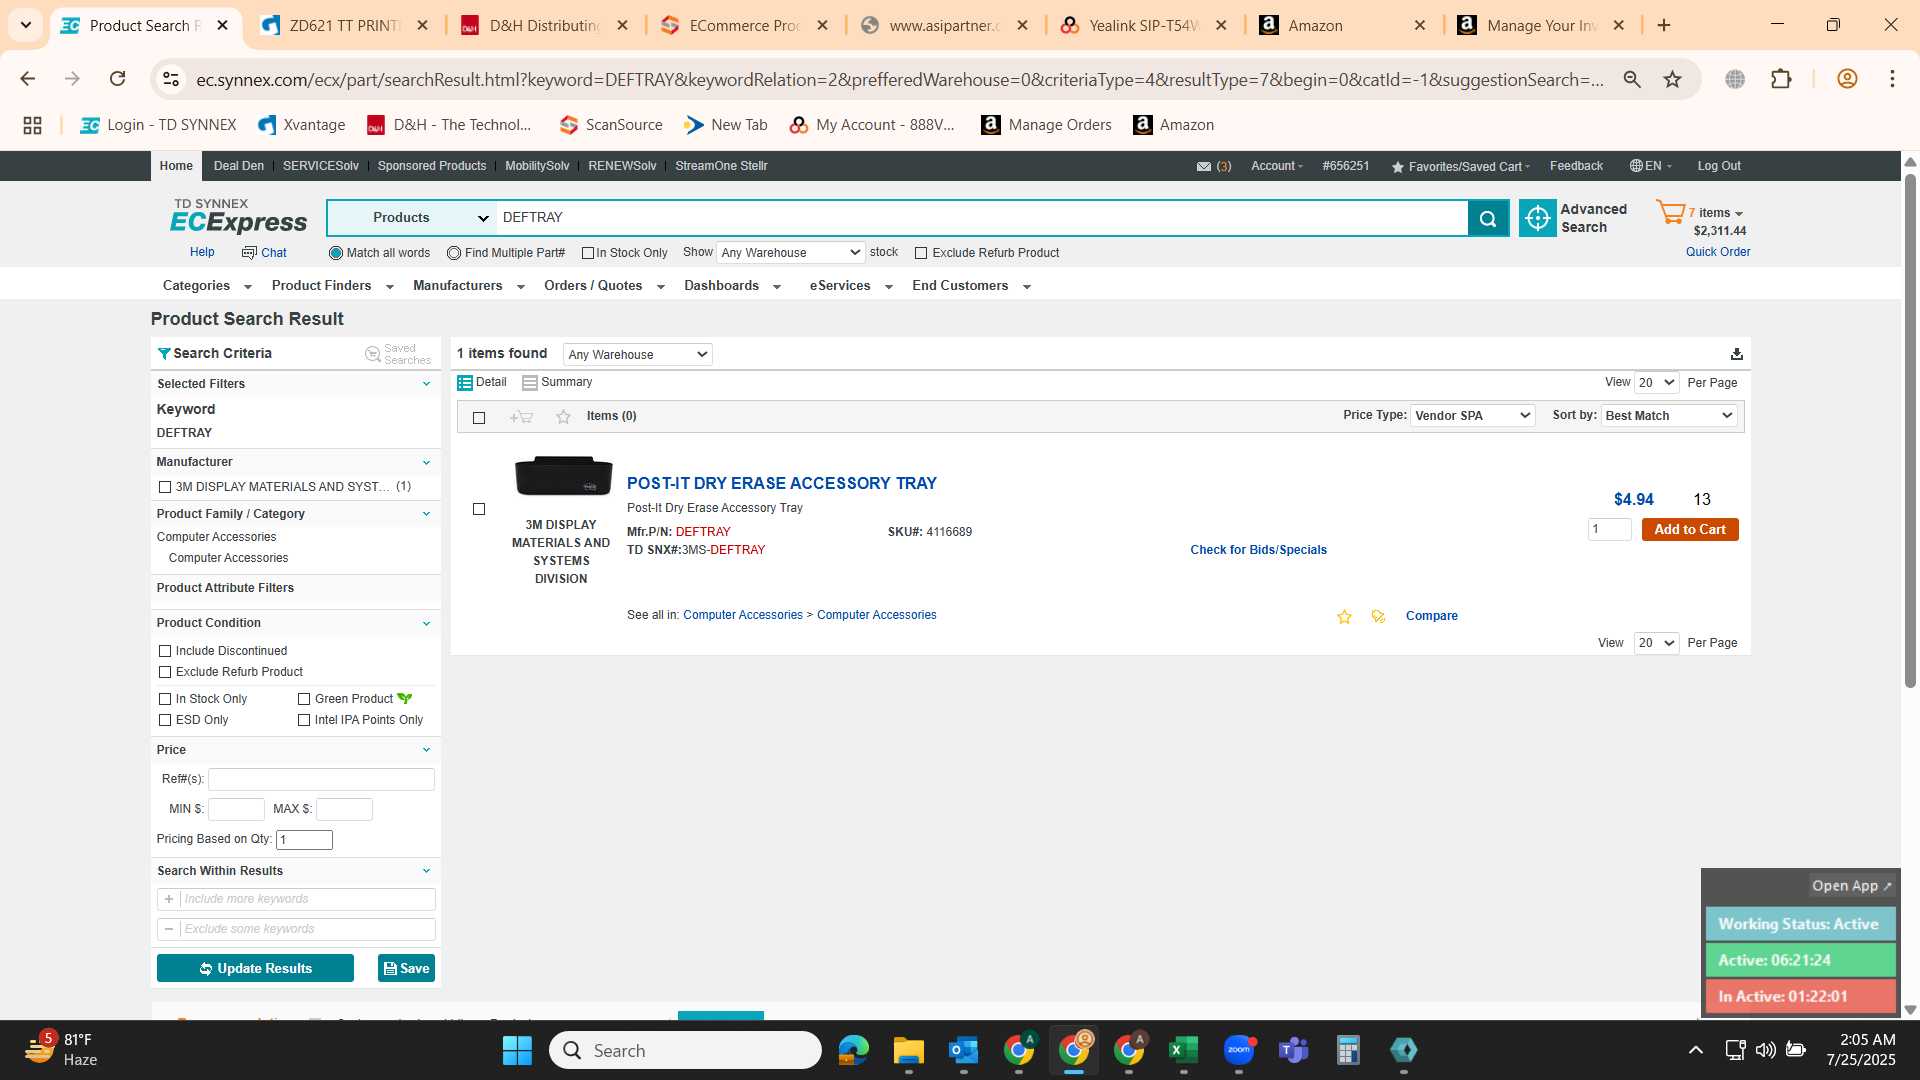Select Find Multiple Part# radio button

tap(454, 254)
